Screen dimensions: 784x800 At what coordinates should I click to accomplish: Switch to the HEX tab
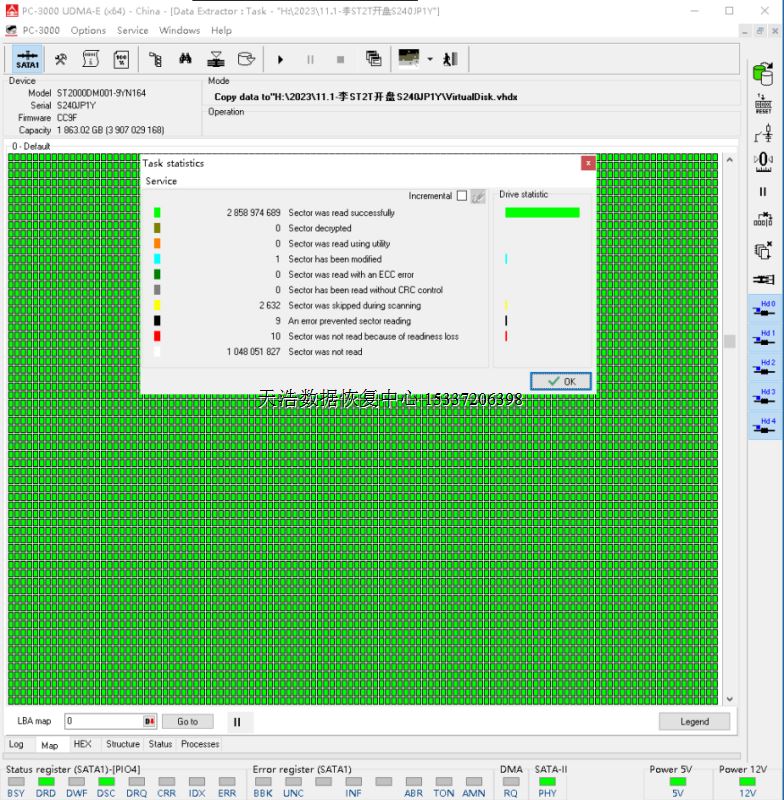pyautogui.click(x=83, y=744)
